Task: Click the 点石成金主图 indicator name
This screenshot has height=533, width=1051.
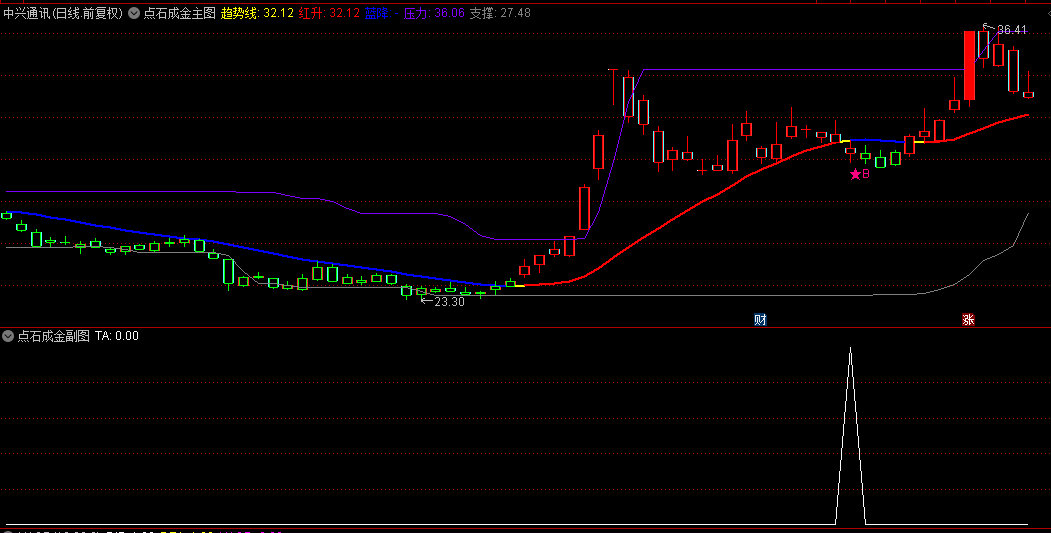Action: pos(179,13)
